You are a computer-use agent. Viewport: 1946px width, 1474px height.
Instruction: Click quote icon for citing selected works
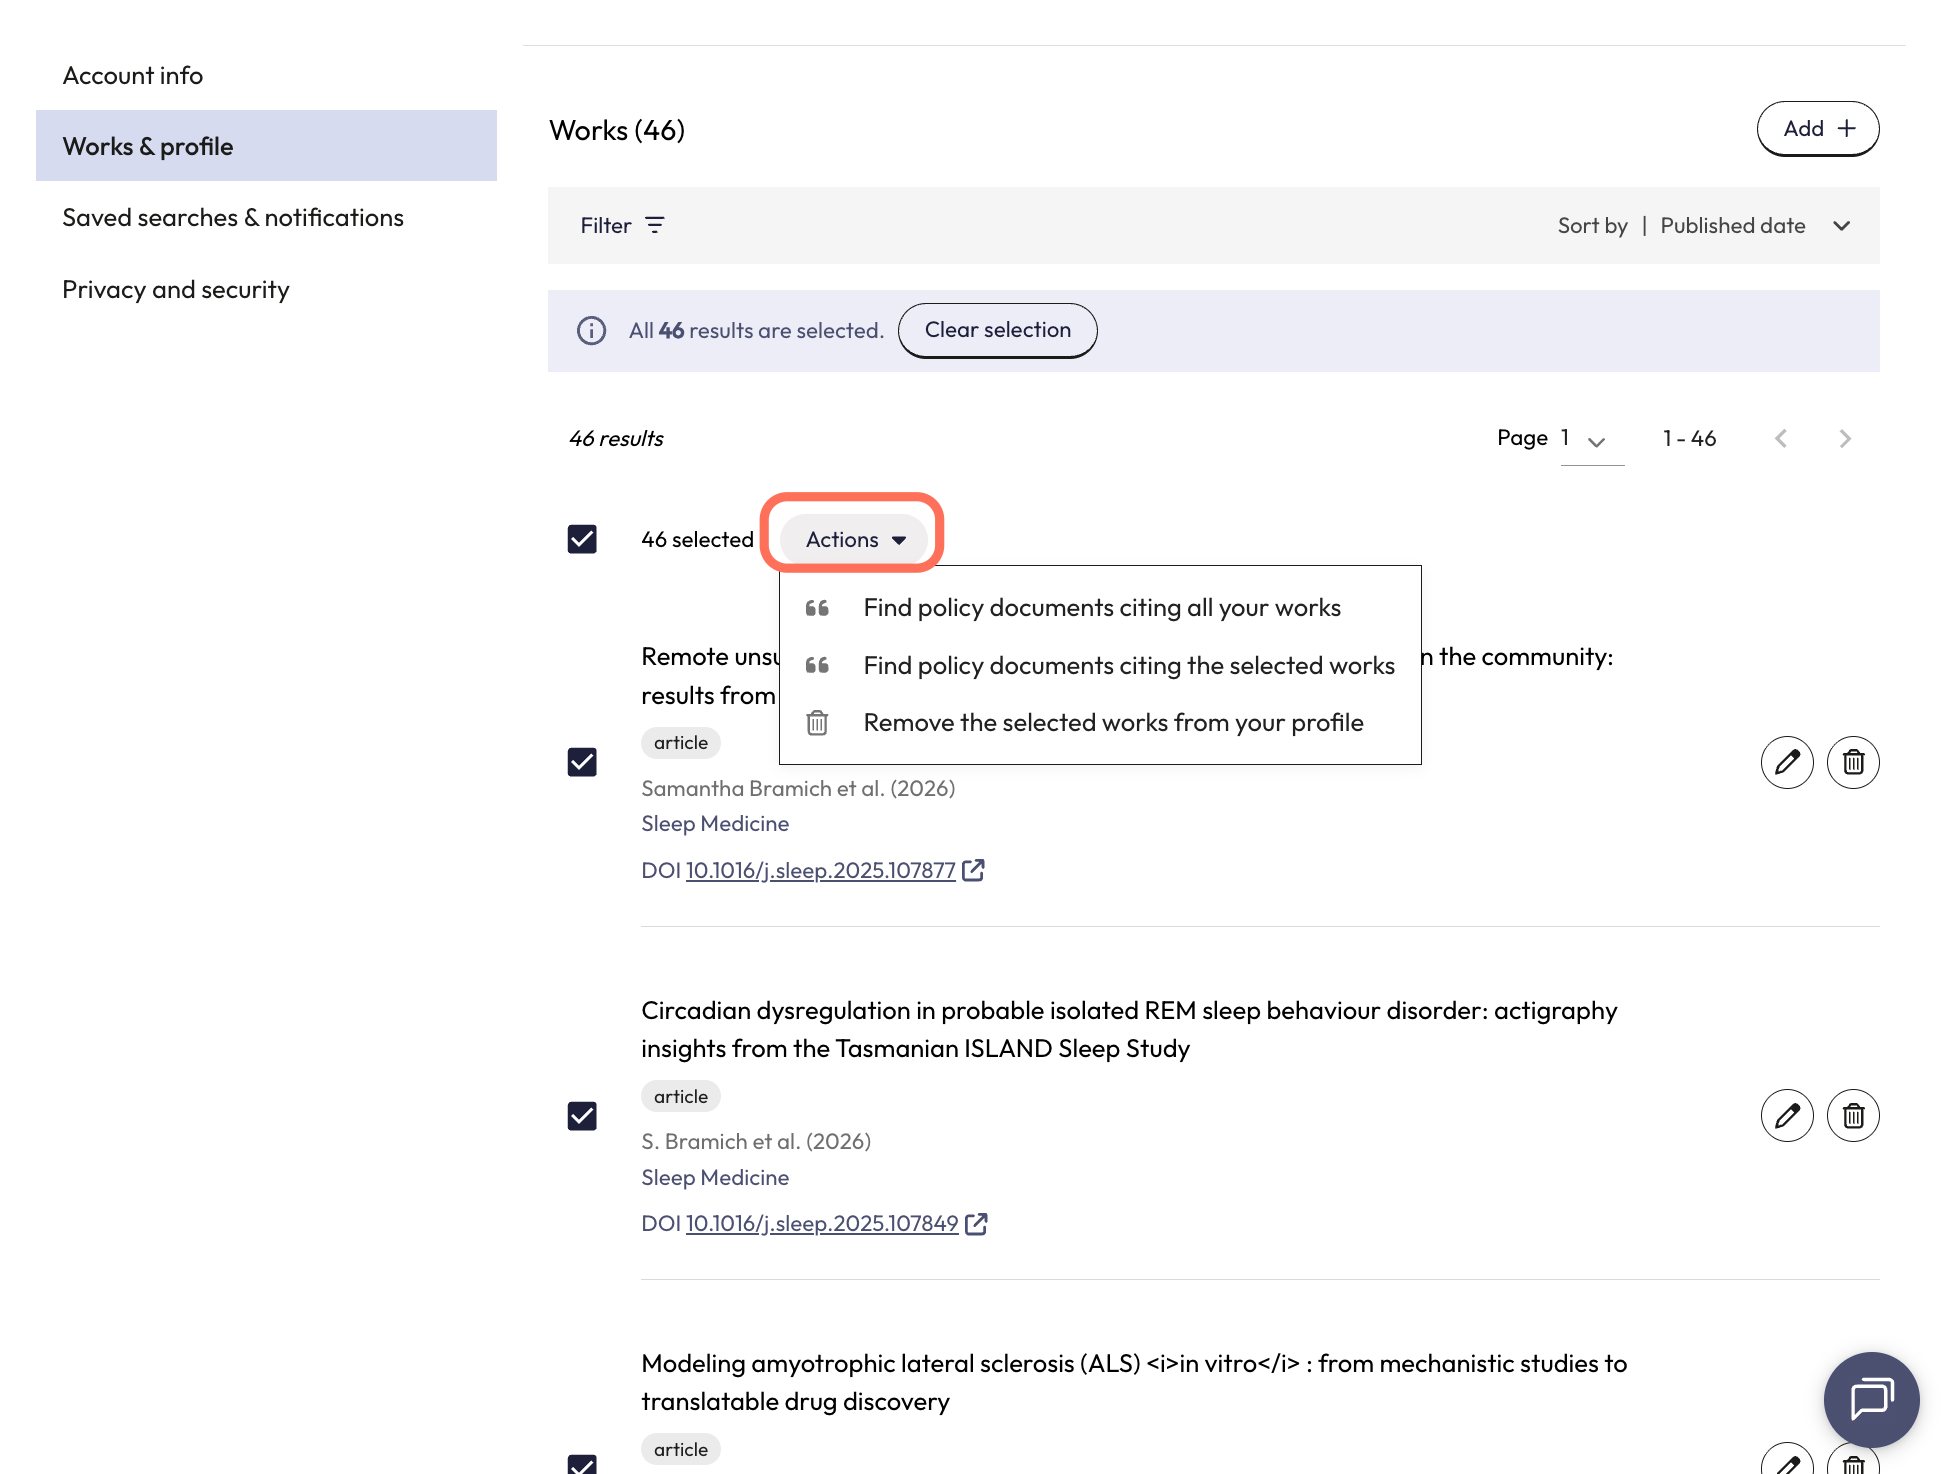(817, 665)
